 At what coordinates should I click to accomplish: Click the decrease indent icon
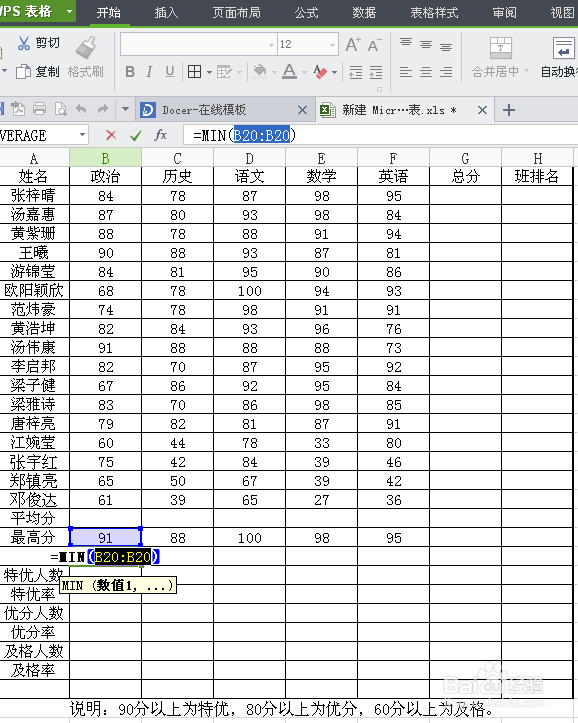click(356, 72)
